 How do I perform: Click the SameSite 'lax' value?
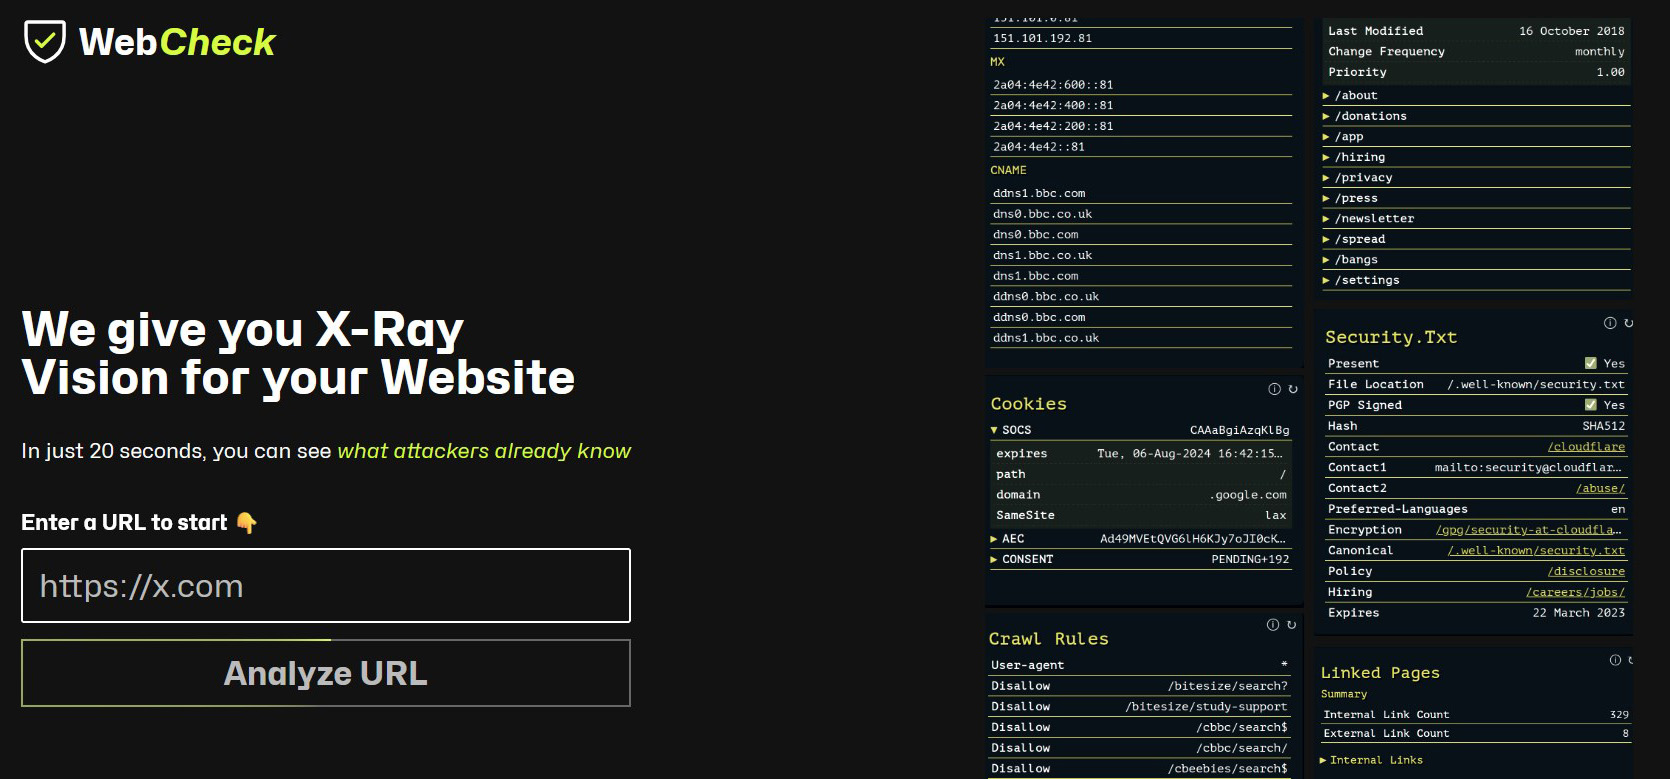(x=1276, y=515)
